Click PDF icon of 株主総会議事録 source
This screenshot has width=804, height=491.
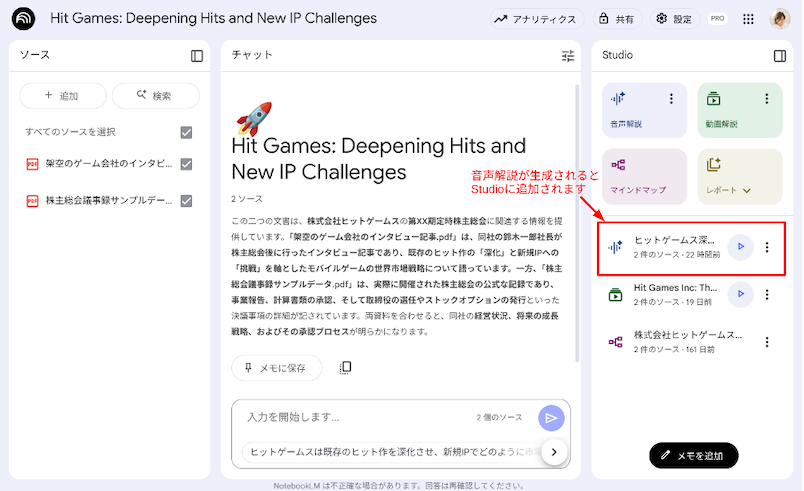32,201
